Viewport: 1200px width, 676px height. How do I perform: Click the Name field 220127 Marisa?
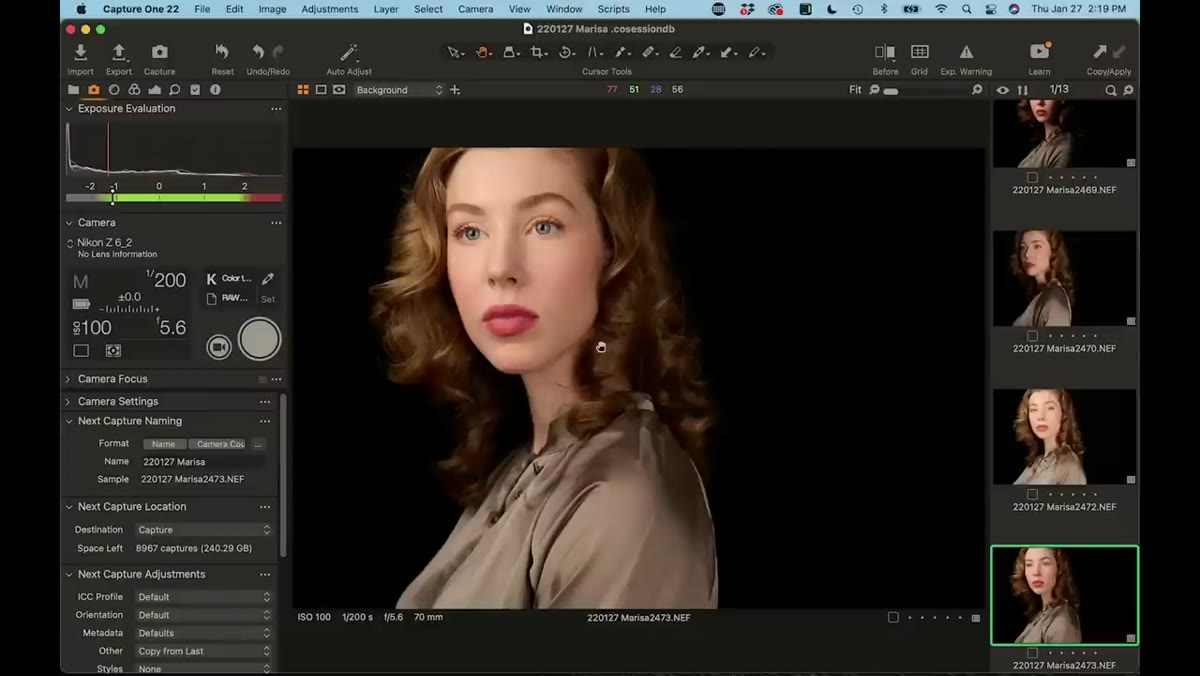pos(204,462)
